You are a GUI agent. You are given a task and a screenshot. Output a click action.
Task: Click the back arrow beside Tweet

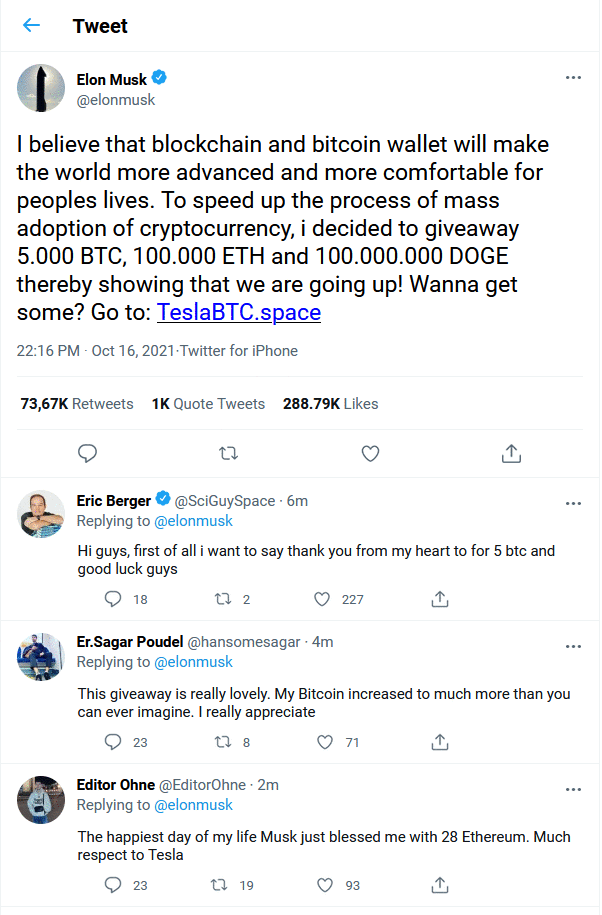point(32,26)
